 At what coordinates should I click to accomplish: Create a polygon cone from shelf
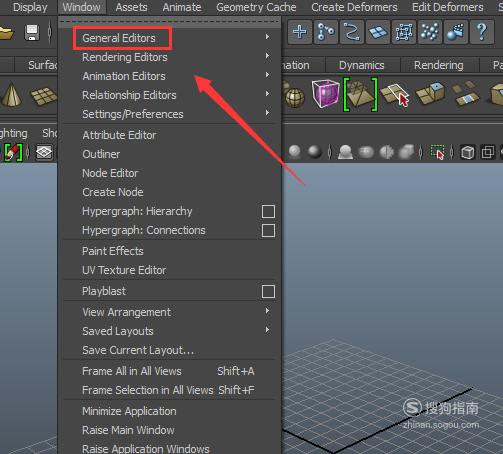pyautogui.click(x=12, y=95)
